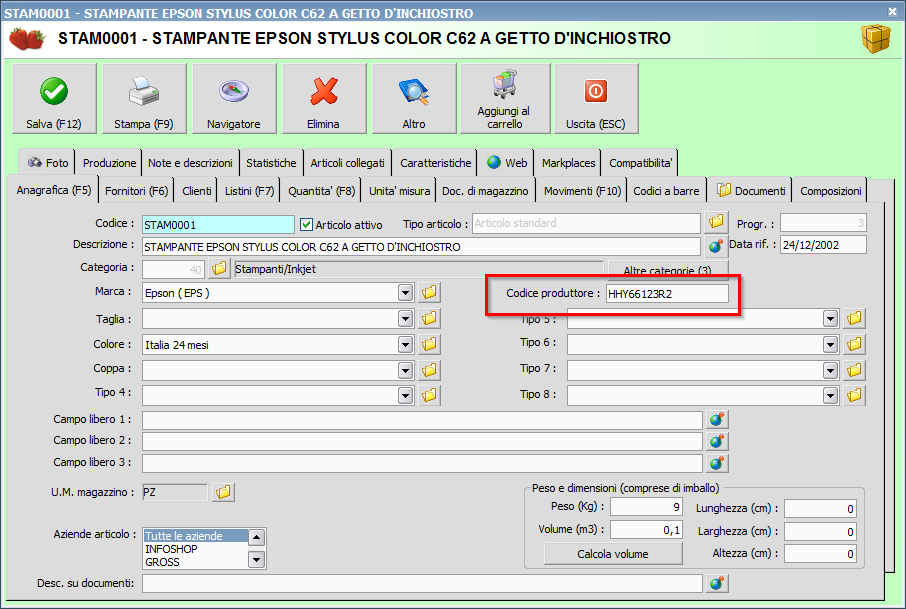This screenshot has width=906, height=609.
Task: Open the Compatibilita' tab
Action: [x=640, y=163]
